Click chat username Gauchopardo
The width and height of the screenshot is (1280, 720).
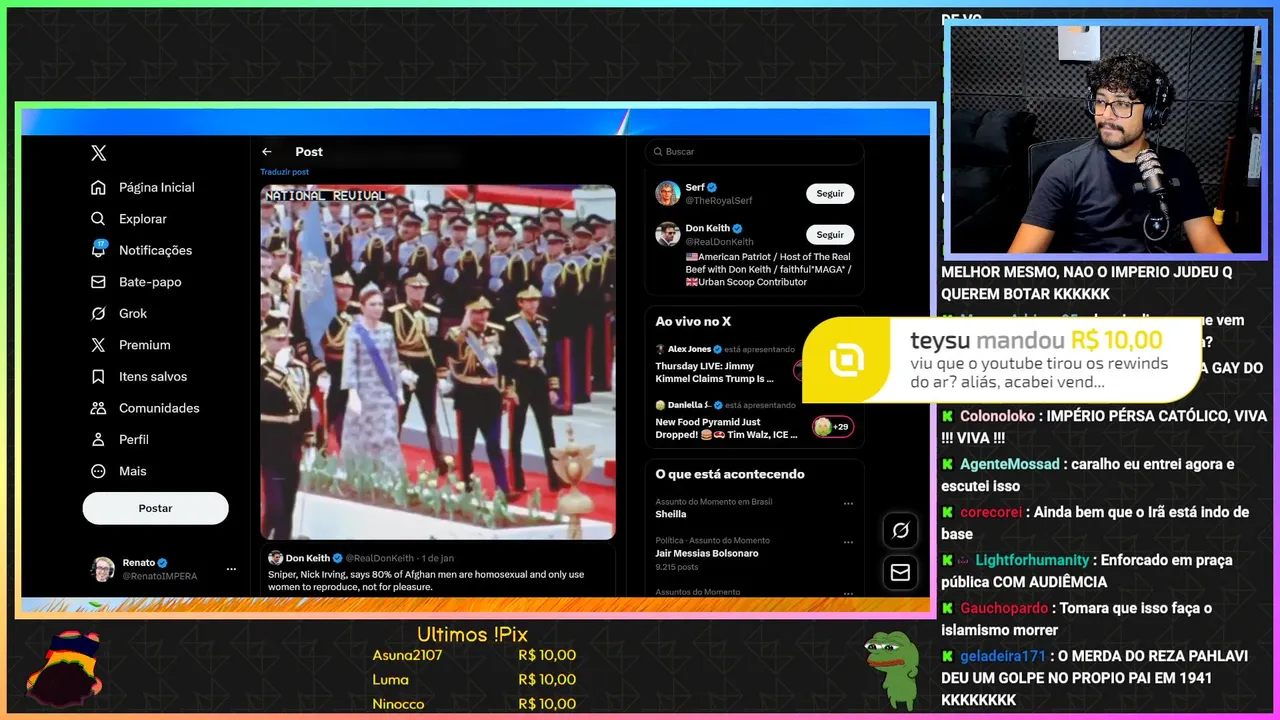click(x=1004, y=608)
